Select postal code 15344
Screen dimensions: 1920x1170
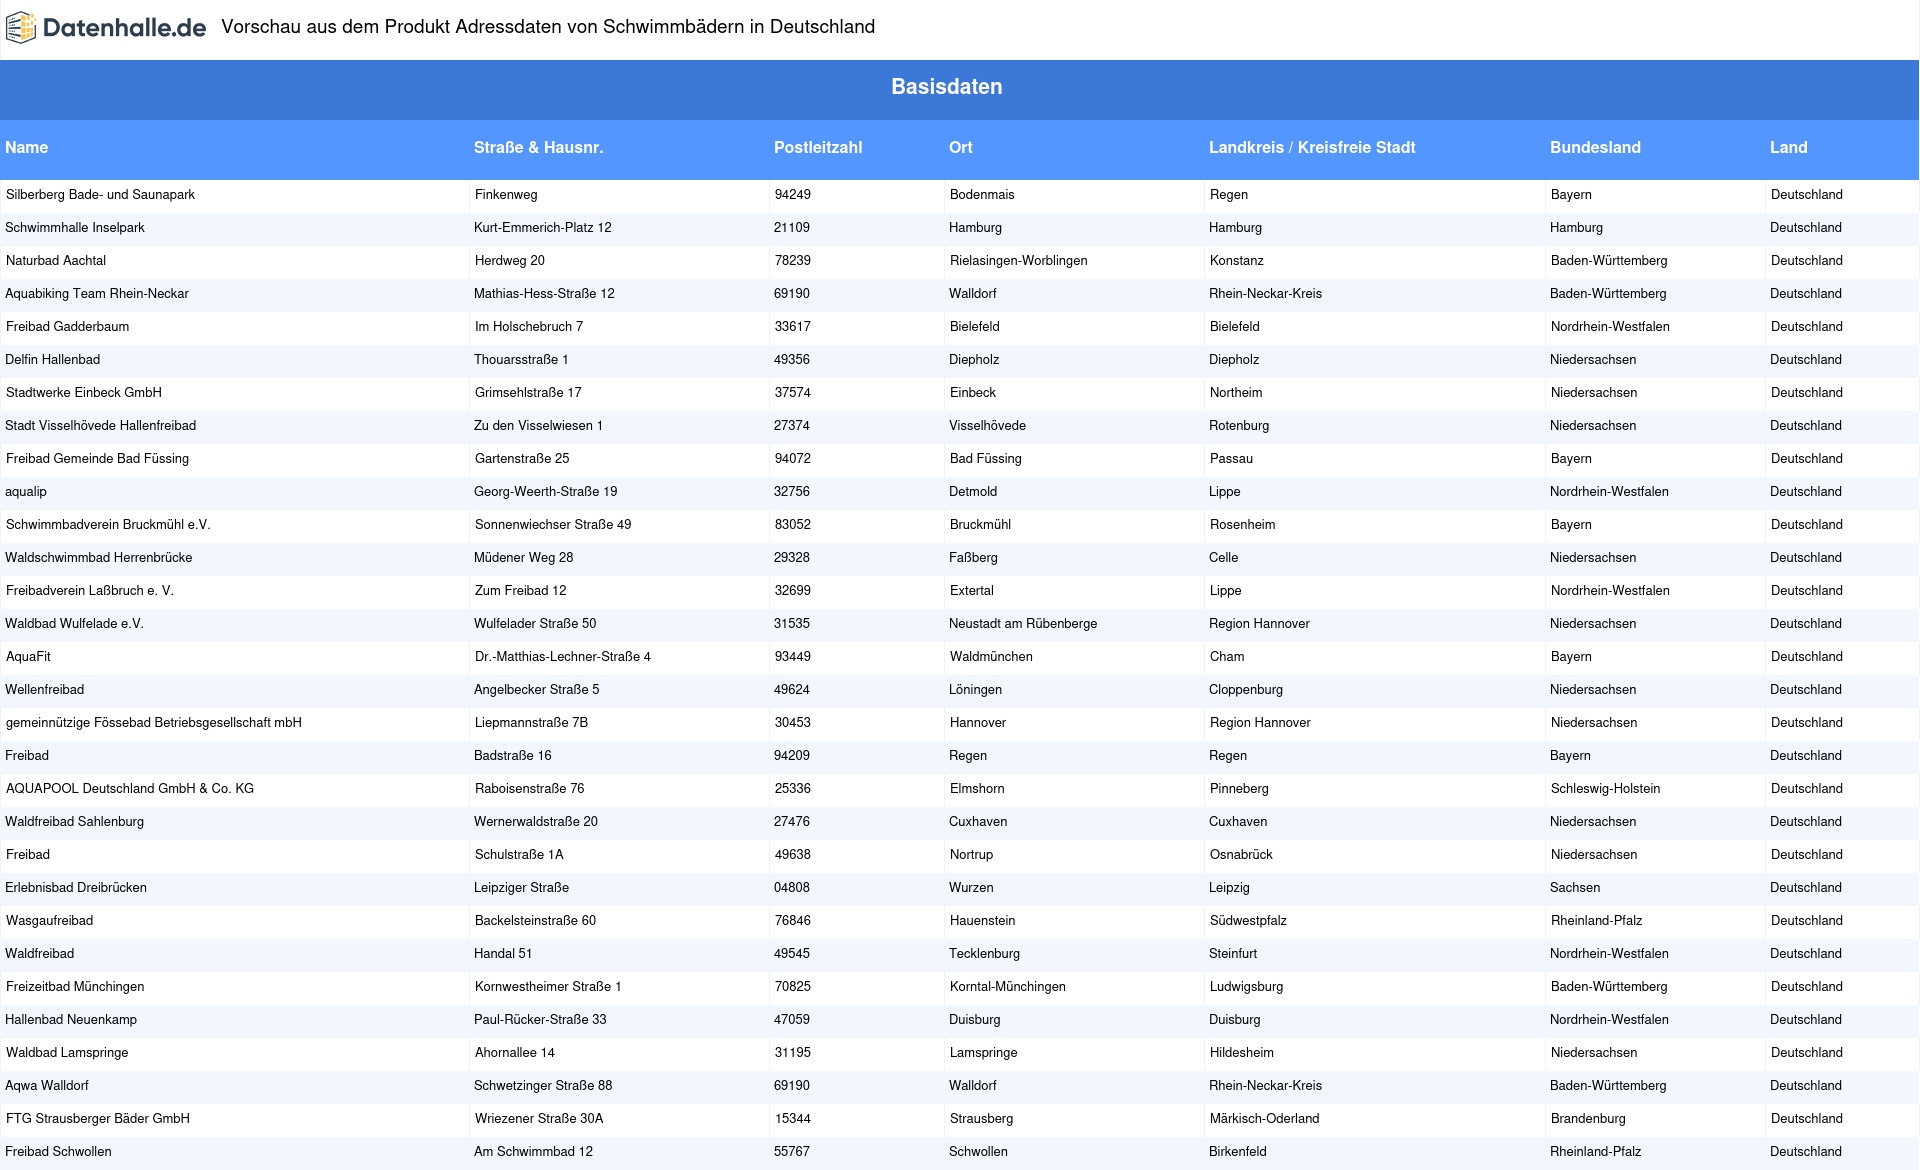(793, 1119)
